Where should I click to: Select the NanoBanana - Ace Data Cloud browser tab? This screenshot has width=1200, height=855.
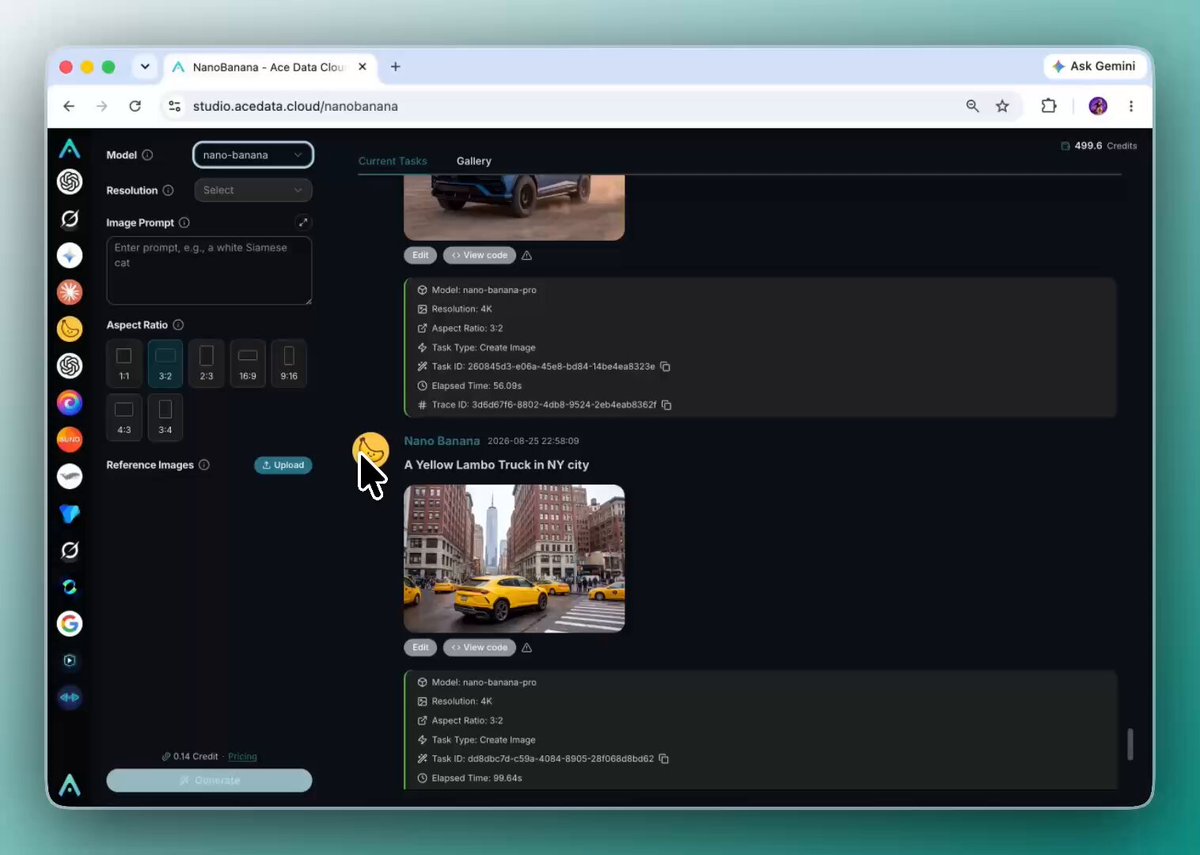pos(270,67)
